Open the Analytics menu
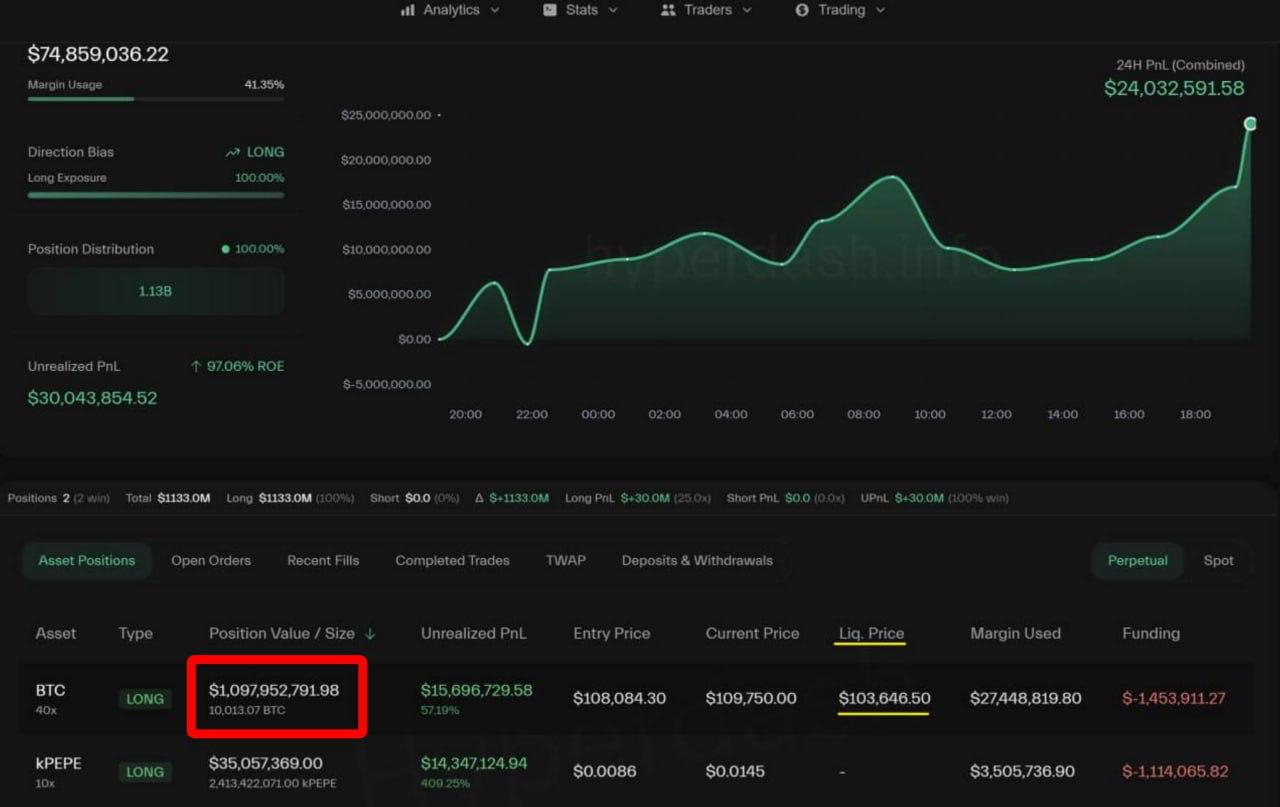This screenshot has width=1280, height=807. tap(450, 10)
